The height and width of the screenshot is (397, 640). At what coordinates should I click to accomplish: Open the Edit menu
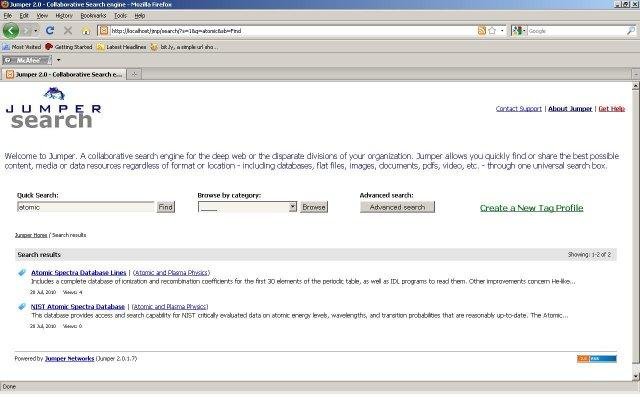tap(24, 16)
